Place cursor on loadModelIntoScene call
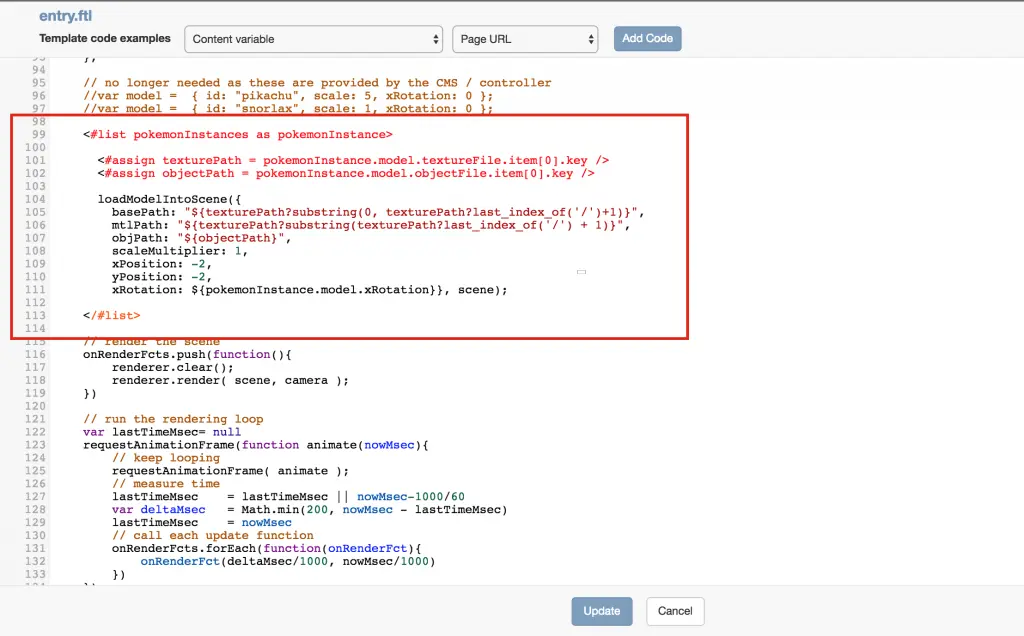Screen dimensions: 1024x636 (169, 199)
